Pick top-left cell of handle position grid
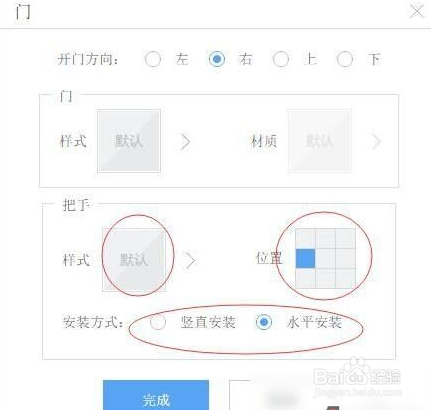This screenshot has height=410, width=431. point(305,238)
